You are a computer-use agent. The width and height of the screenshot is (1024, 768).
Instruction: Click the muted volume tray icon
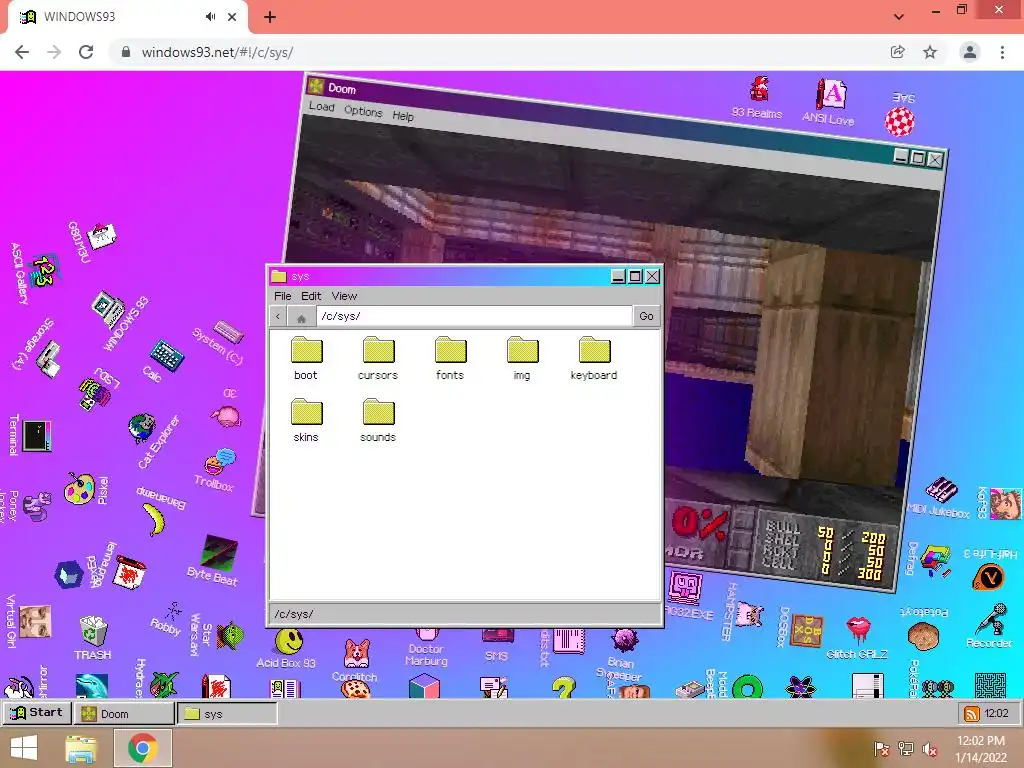[x=930, y=749]
